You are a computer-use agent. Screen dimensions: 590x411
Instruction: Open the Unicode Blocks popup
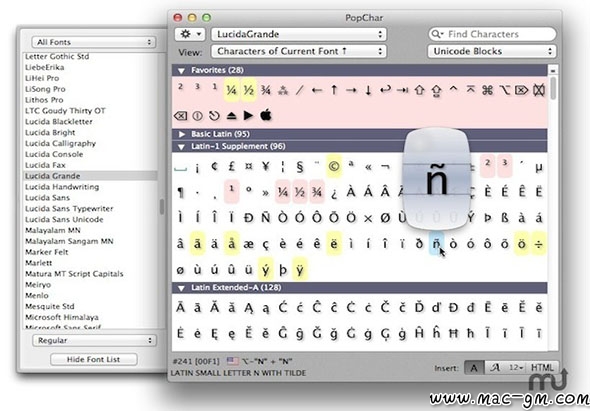click(492, 51)
